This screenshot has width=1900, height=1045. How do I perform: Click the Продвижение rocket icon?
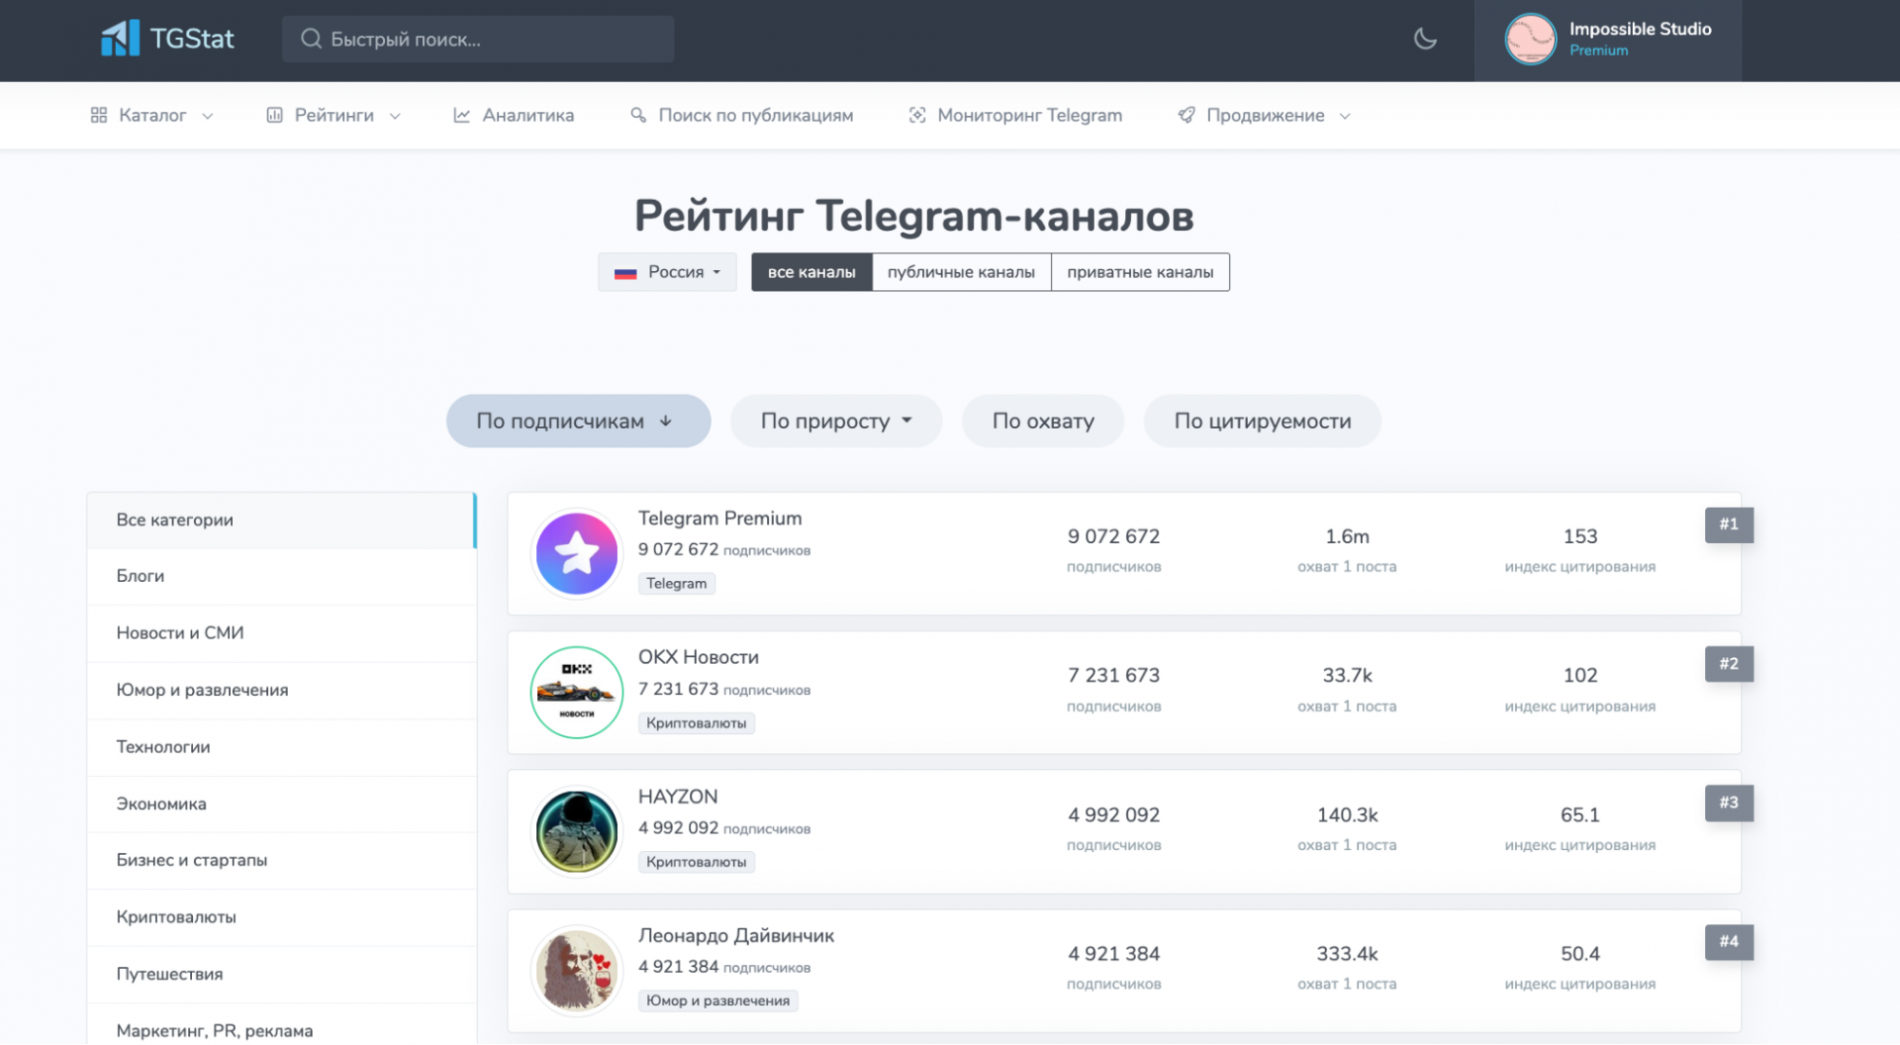click(1186, 115)
